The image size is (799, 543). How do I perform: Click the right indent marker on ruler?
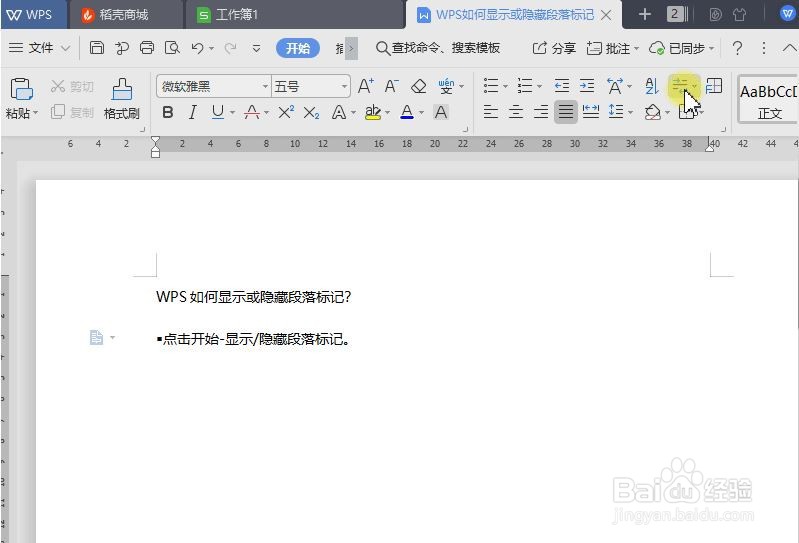click(709, 148)
